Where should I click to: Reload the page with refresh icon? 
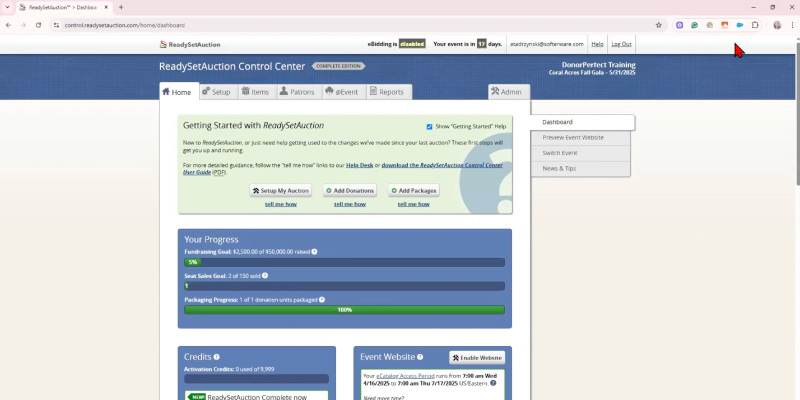pyautogui.click(x=38, y=25)
